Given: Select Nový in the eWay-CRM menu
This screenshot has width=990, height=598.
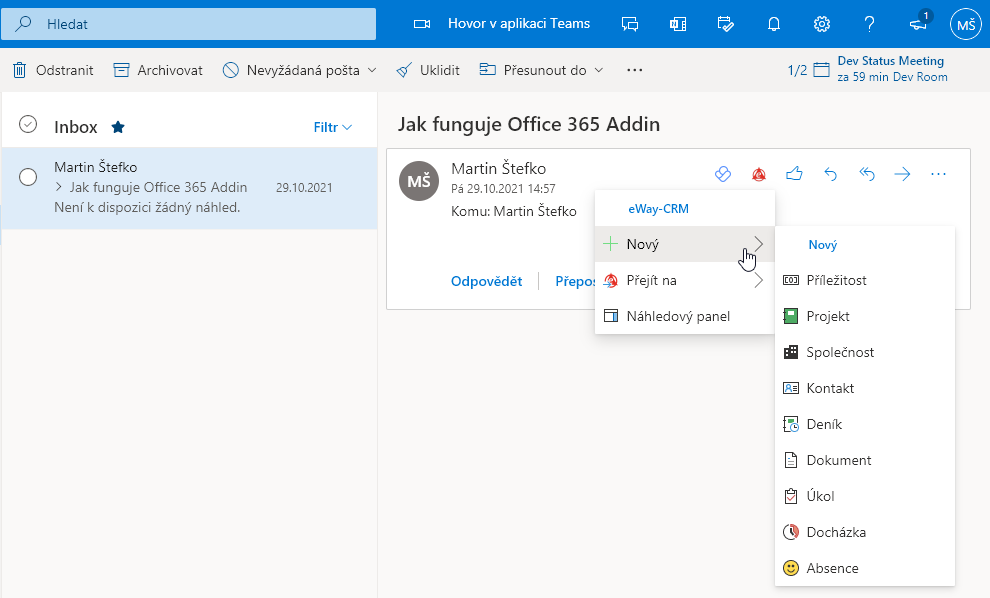Looking at the screenshot, I should [684, 244].
